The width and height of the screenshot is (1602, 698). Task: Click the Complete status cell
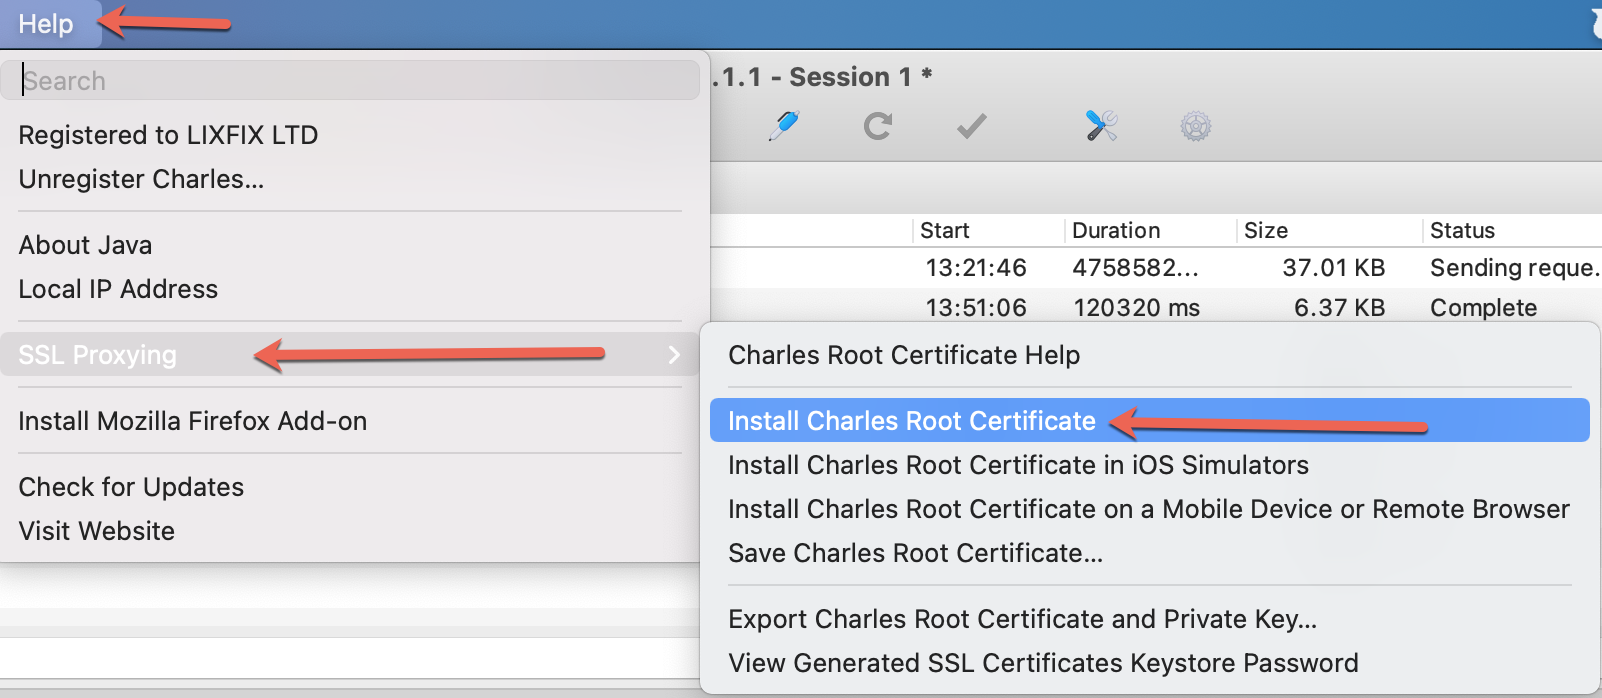1483,308
